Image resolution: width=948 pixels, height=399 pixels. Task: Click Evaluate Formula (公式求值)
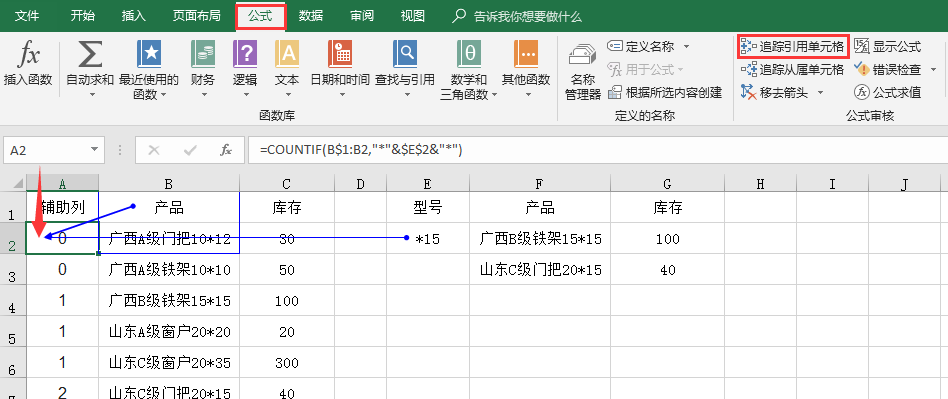[888, 92]
